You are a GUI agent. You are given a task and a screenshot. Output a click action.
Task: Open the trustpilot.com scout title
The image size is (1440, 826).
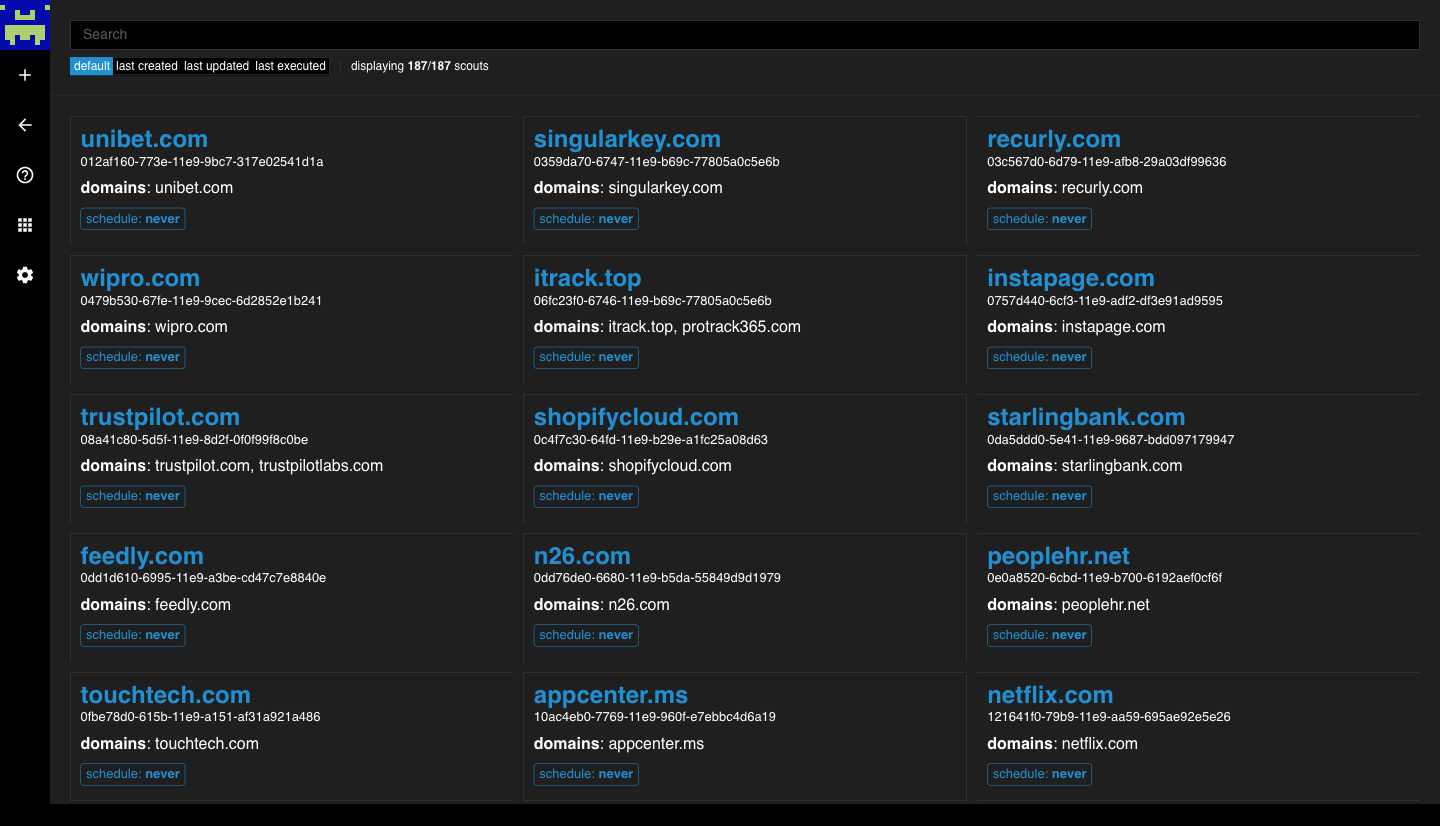point(160,417)
